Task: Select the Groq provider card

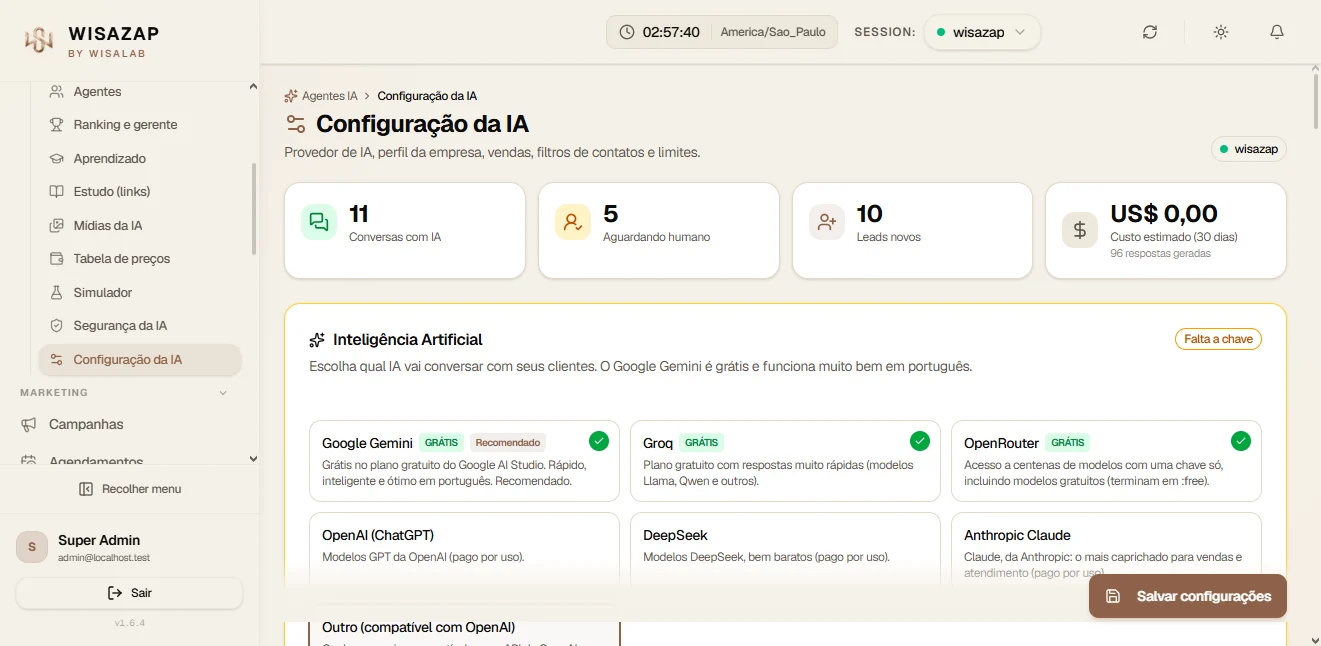Action: (x=785, y=461)
